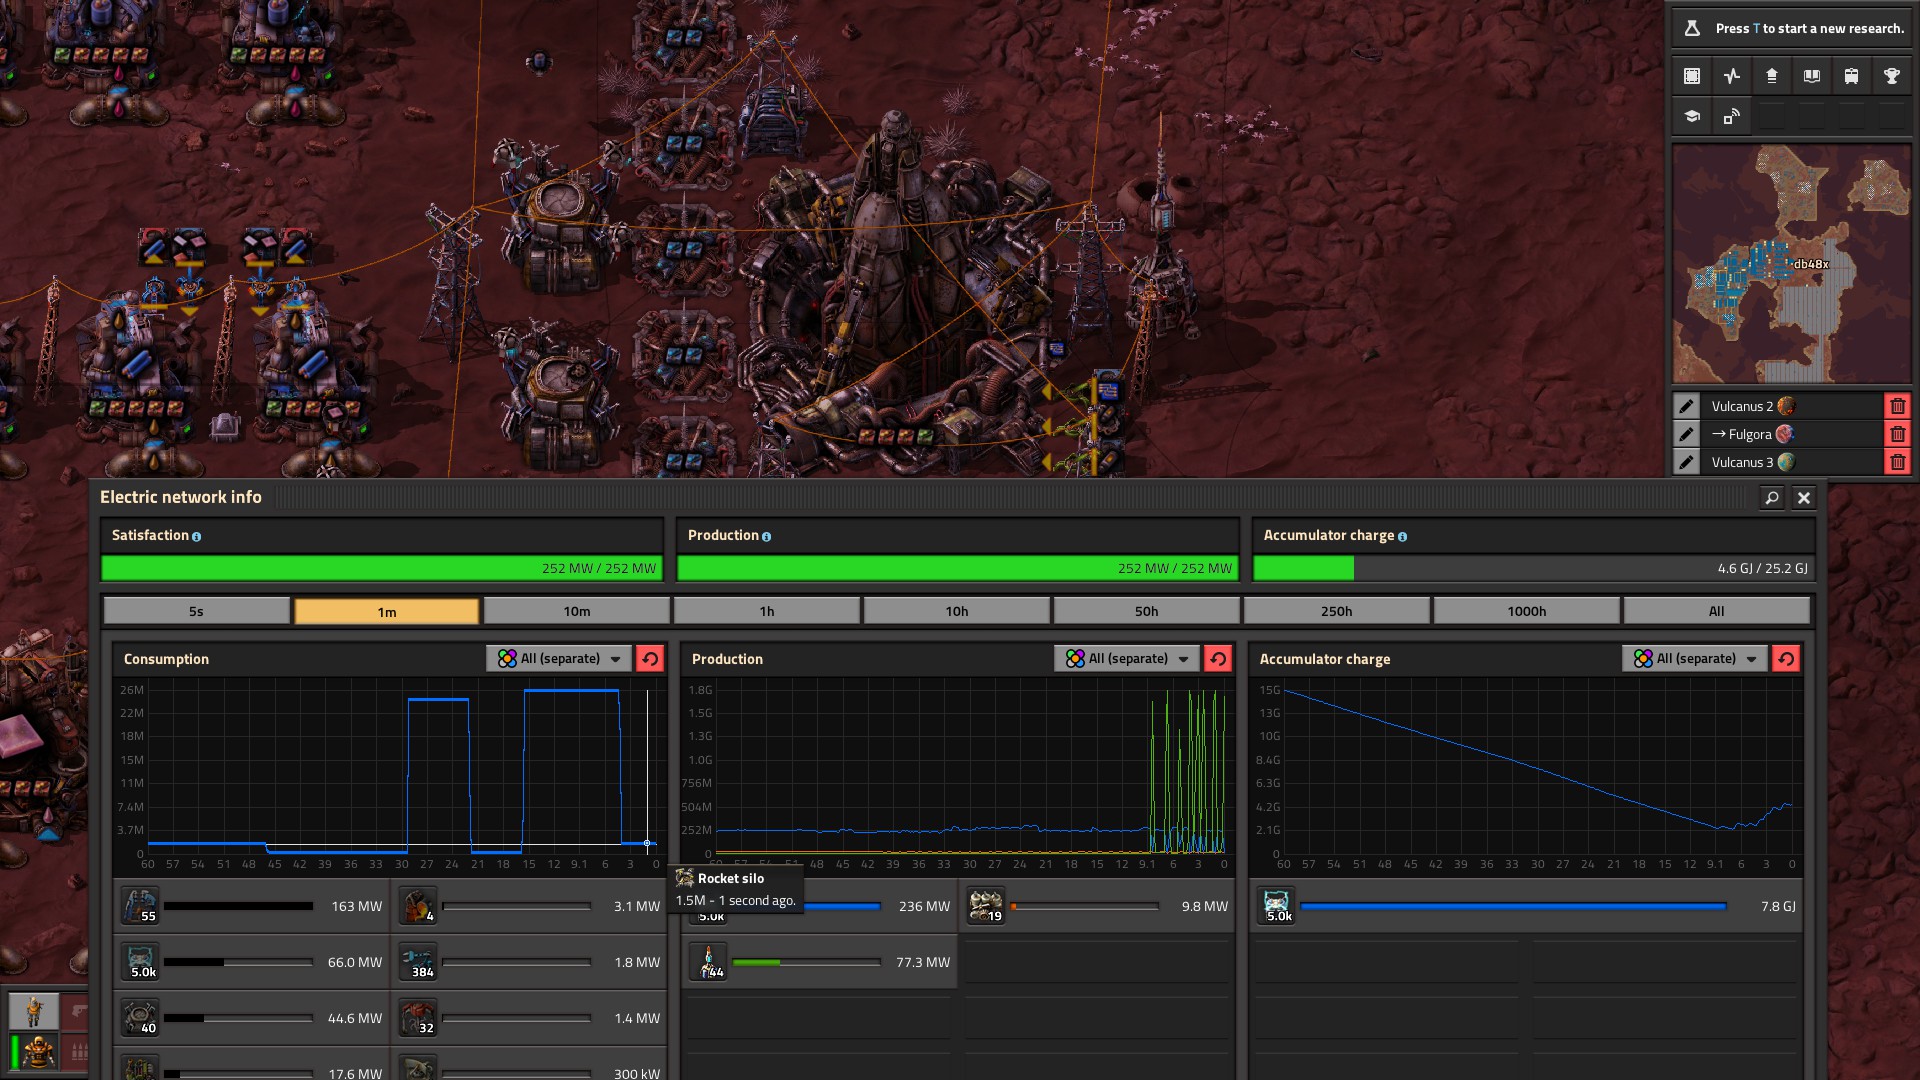Open search in Electric network info

1772,497
